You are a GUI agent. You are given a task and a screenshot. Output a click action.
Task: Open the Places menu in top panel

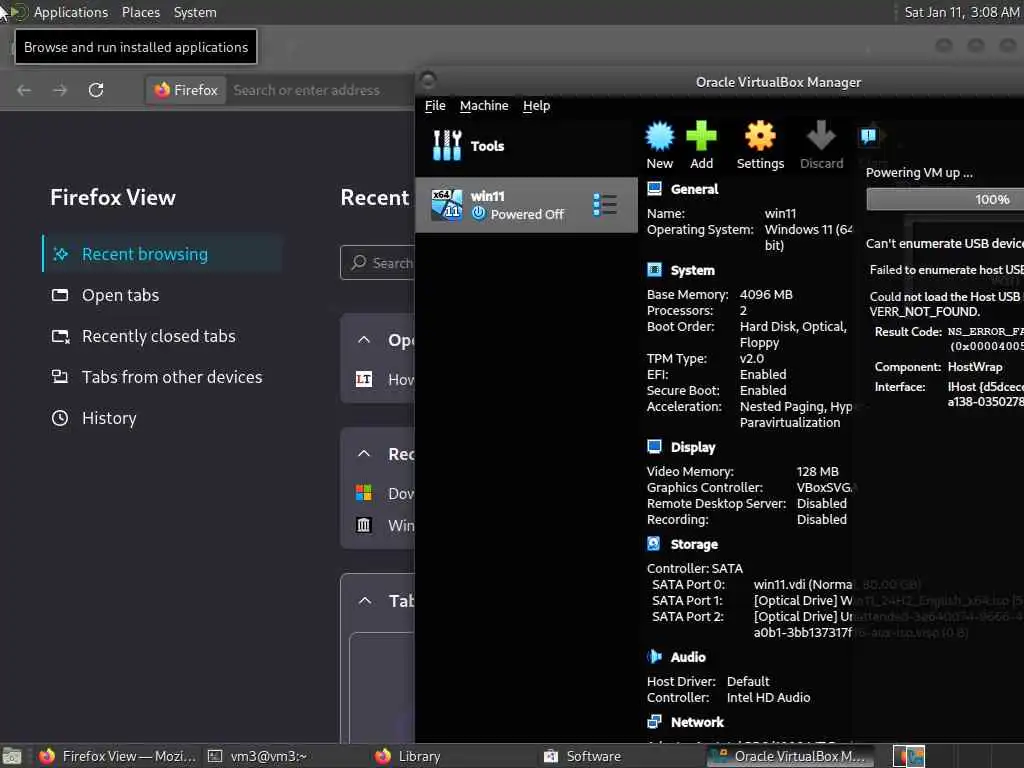[140, 12]
